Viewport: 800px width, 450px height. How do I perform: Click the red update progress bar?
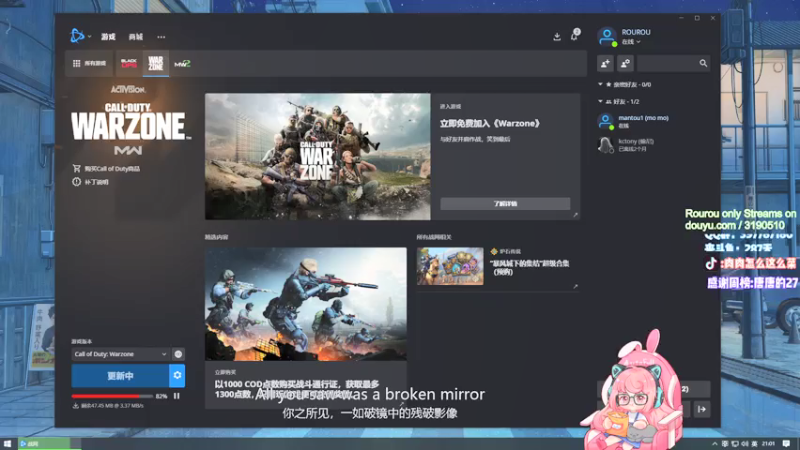(112, 396)
